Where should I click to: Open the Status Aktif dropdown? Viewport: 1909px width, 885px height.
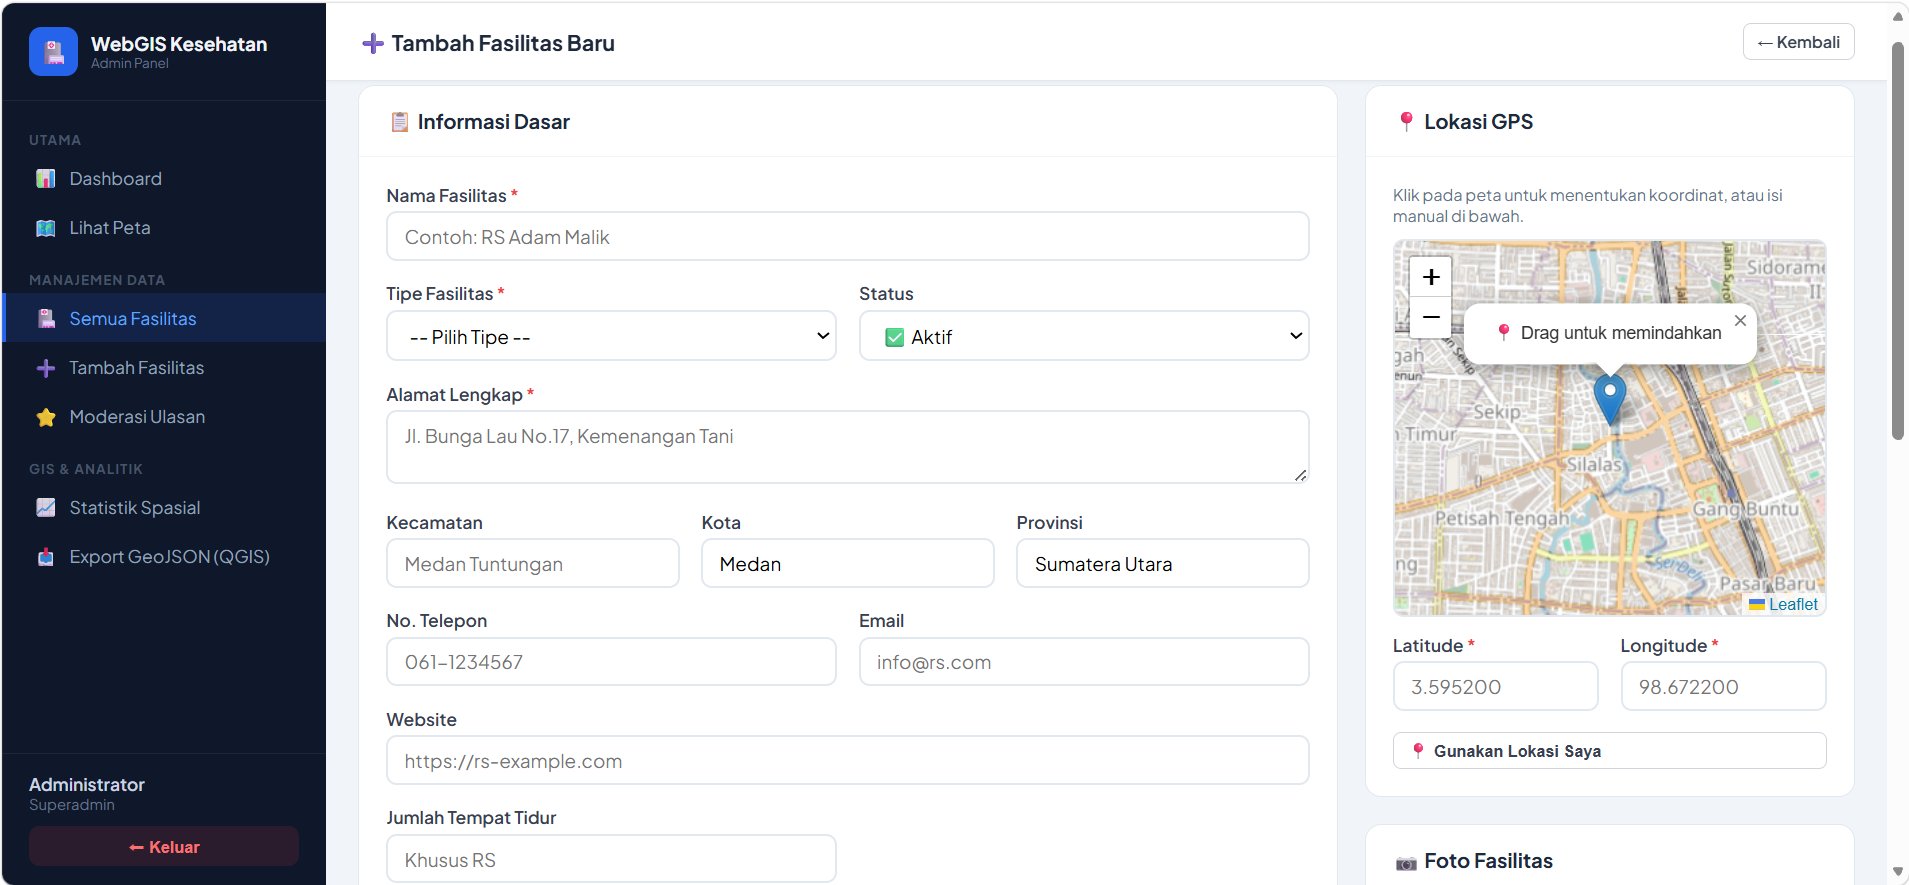pyautogui.click(x=1084, y=336)
